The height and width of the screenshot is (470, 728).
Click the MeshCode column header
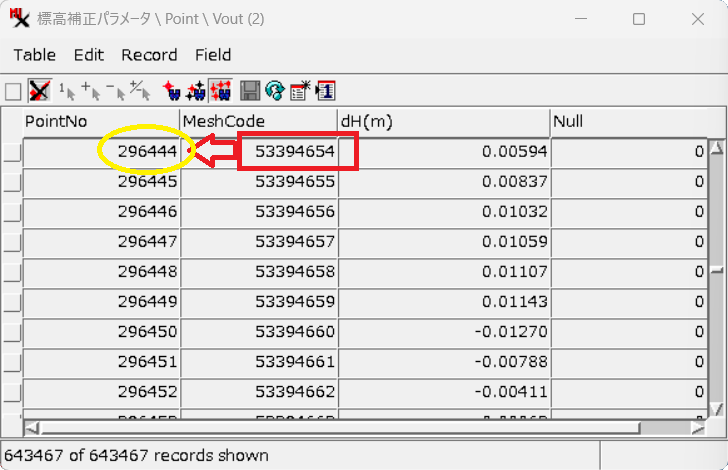258,121
